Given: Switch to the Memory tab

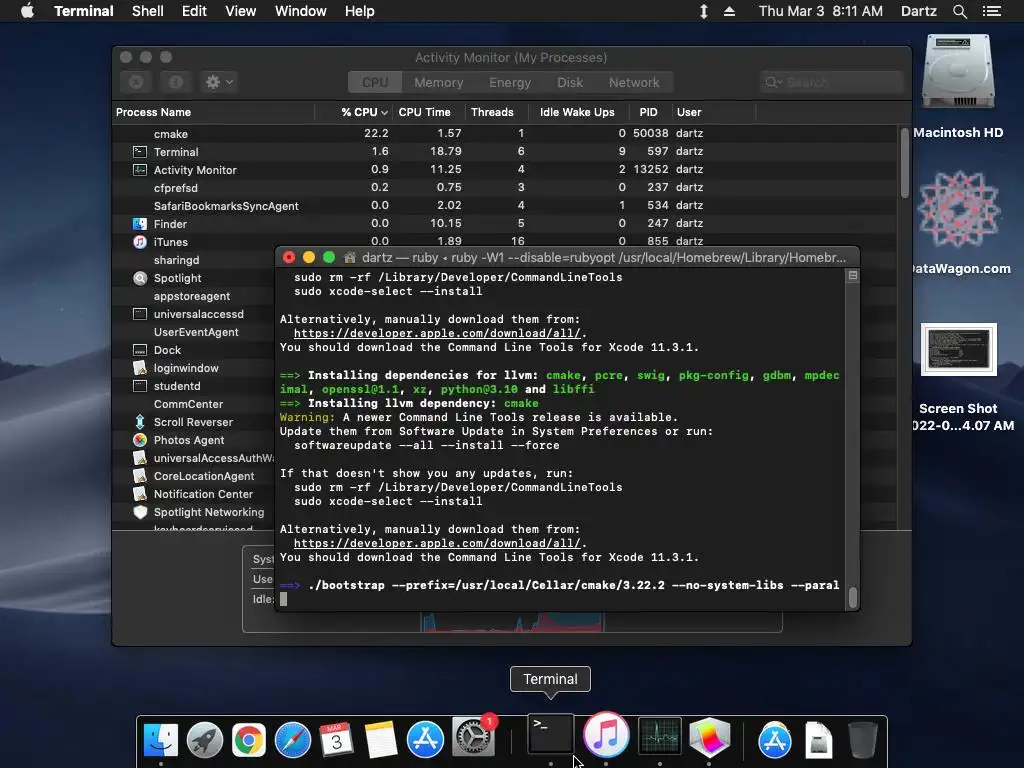Looking at the screenshot, I should 438,82.
